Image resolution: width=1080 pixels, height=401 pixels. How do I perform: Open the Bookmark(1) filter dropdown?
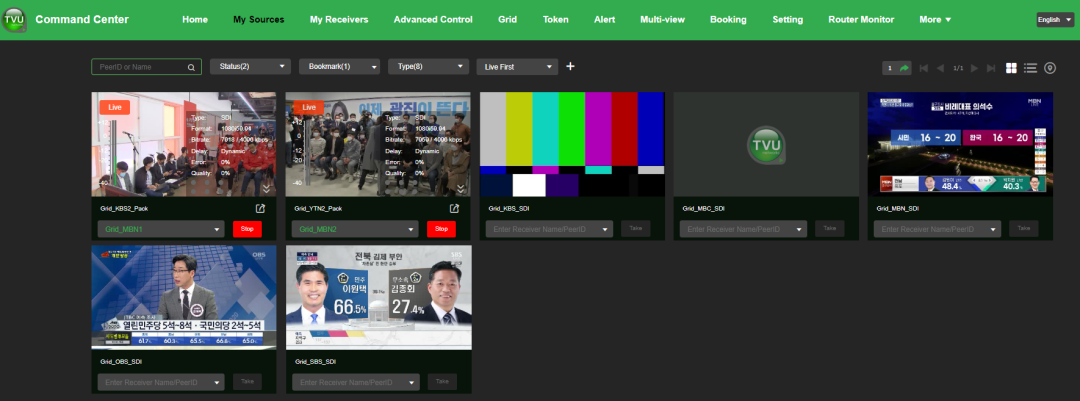(340, 67)
